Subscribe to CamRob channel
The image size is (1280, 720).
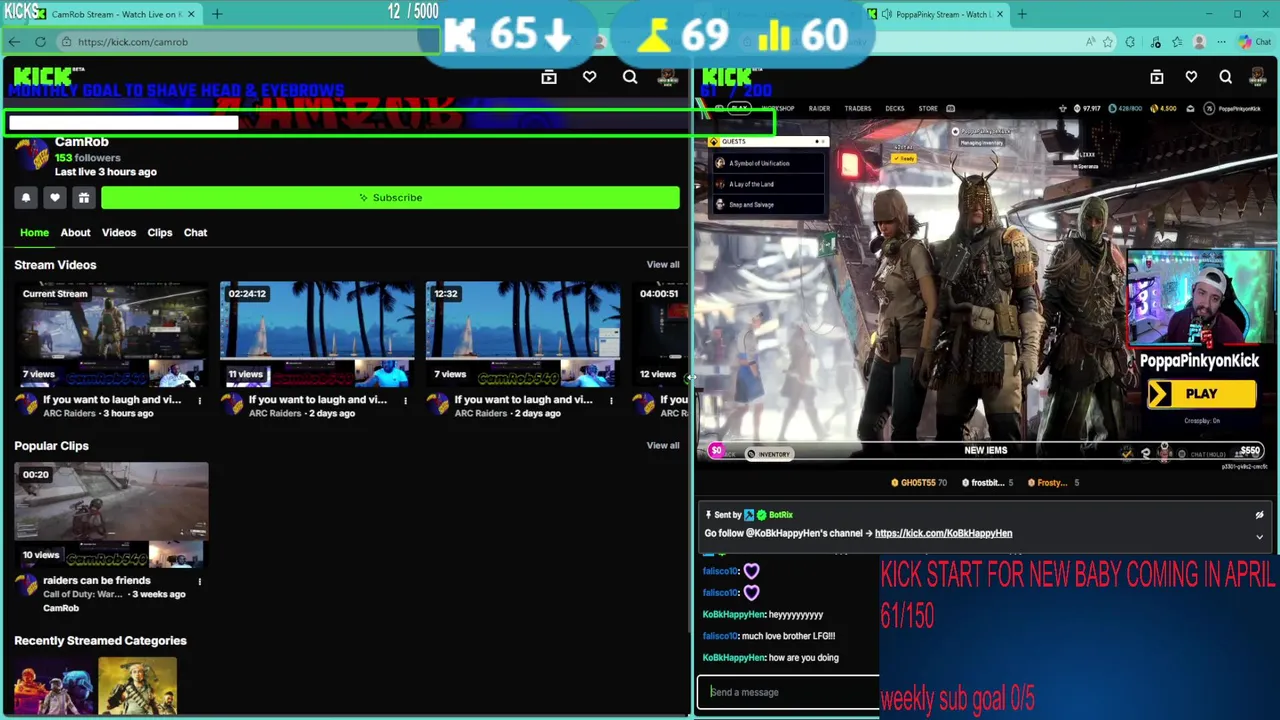tap(390, 198)
